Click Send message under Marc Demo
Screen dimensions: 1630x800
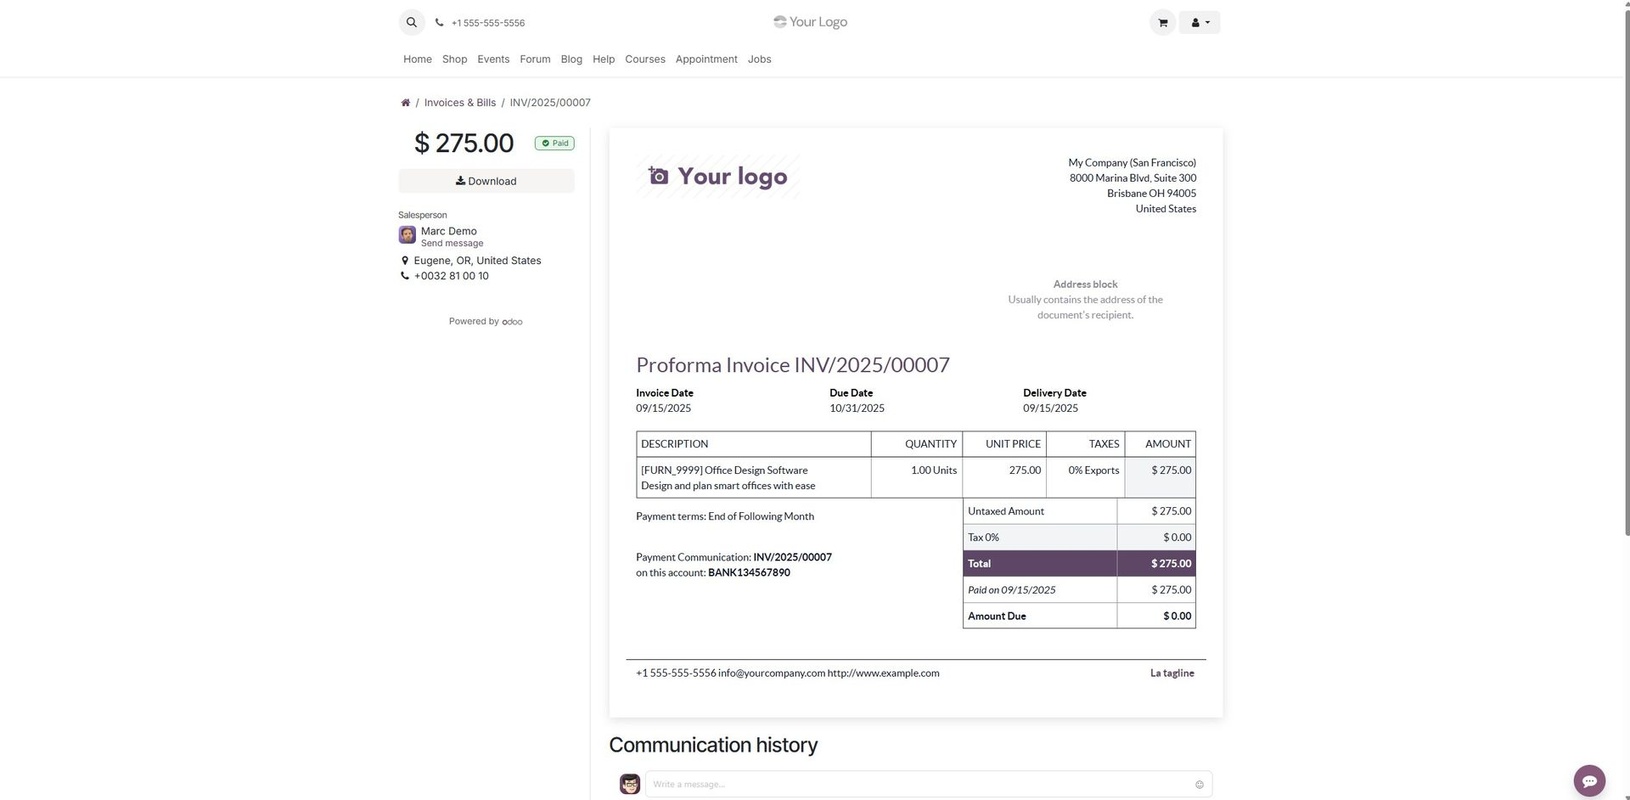tap(452, 244)
